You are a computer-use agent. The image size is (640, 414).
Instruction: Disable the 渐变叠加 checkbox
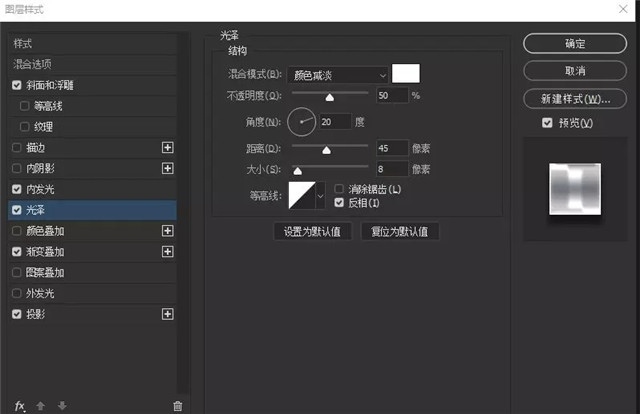point(17,252)
